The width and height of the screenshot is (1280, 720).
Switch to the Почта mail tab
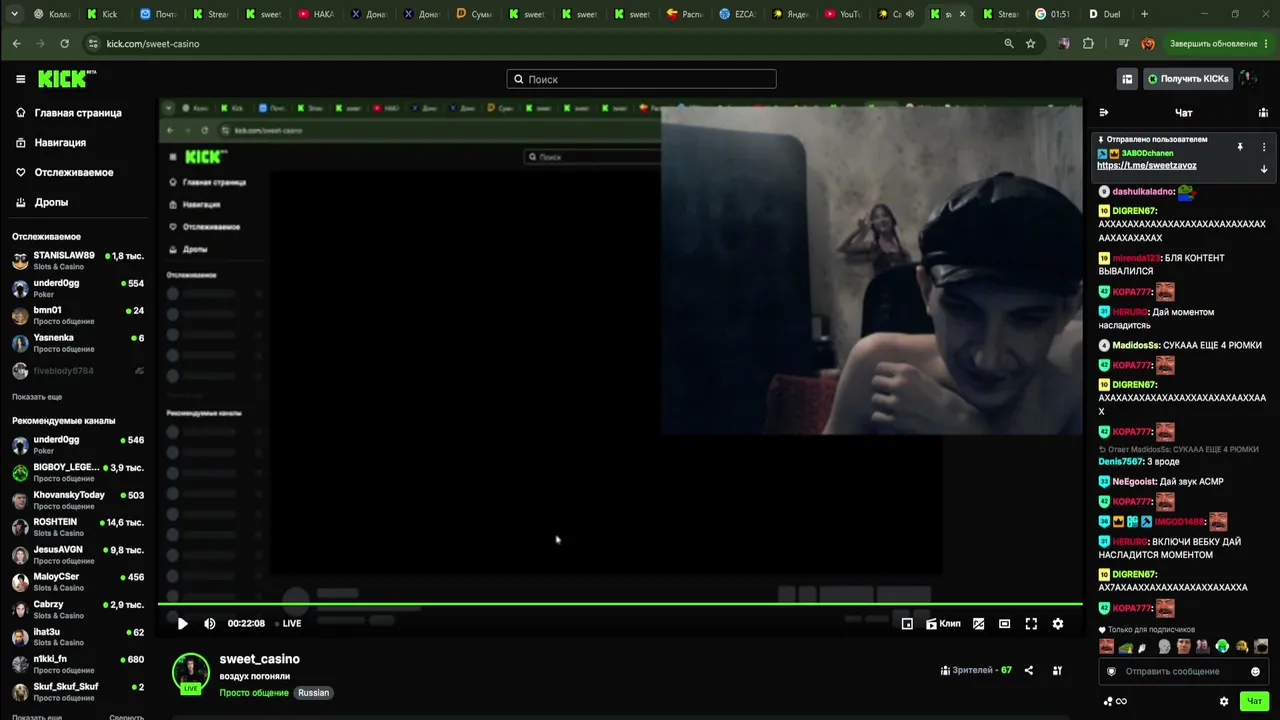tap(160, 14)
